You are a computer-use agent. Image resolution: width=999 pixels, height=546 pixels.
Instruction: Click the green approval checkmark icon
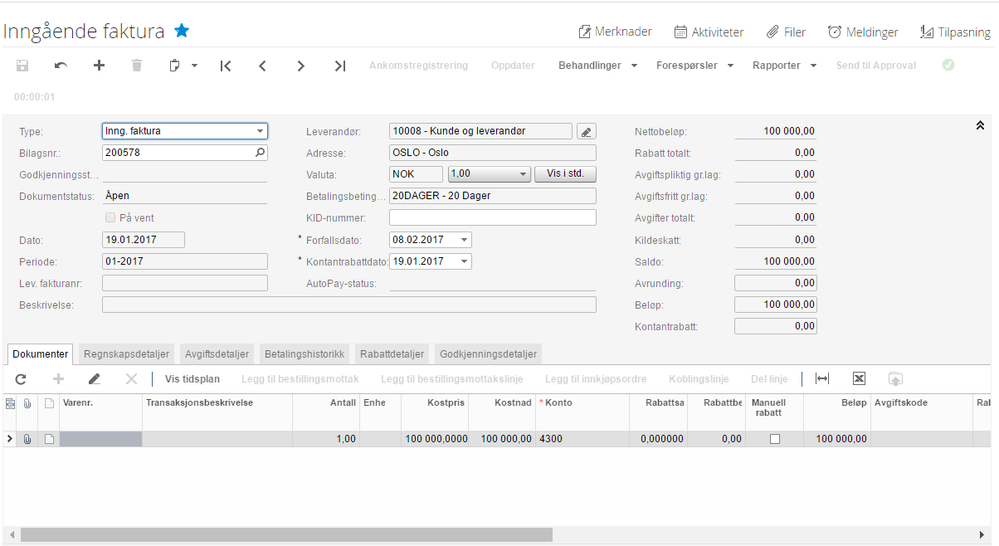click(948, 65)
